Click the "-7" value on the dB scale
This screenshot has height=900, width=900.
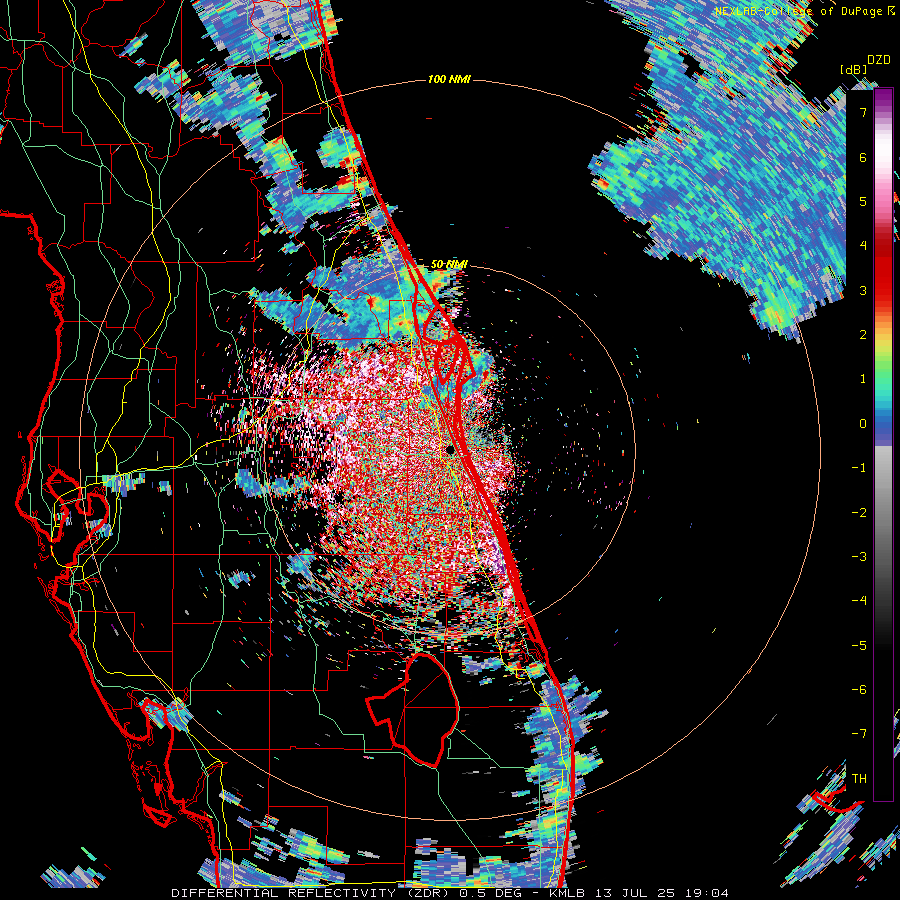coord(859,734)
